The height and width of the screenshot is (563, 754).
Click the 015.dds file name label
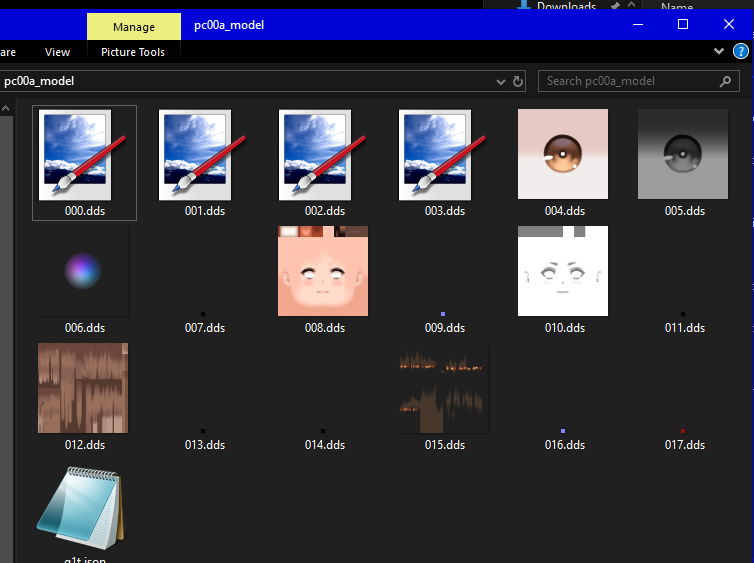click(445, 445)
